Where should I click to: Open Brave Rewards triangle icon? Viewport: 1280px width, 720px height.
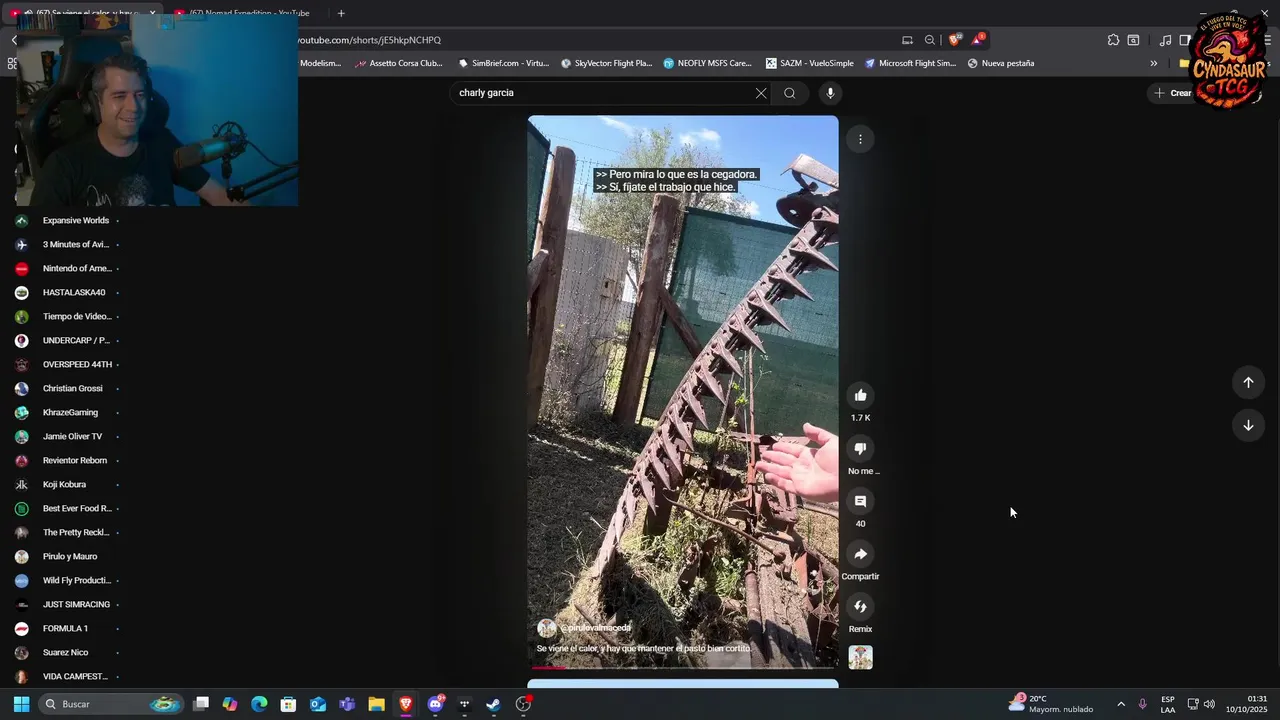[978, 40]
